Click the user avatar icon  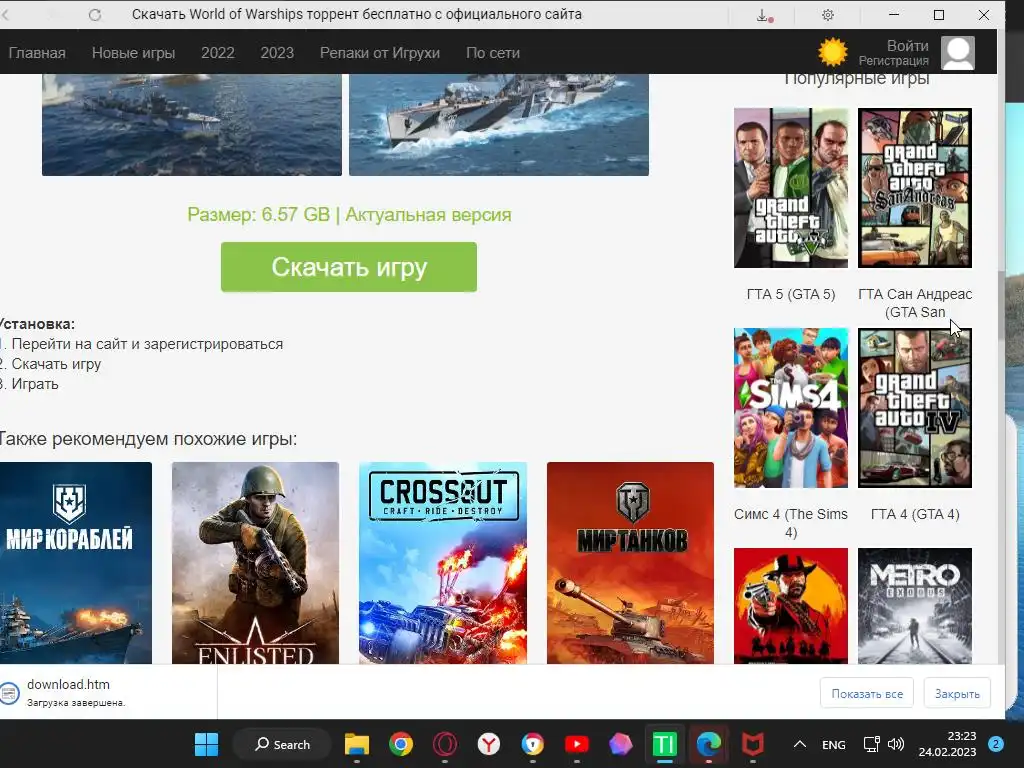958,53
